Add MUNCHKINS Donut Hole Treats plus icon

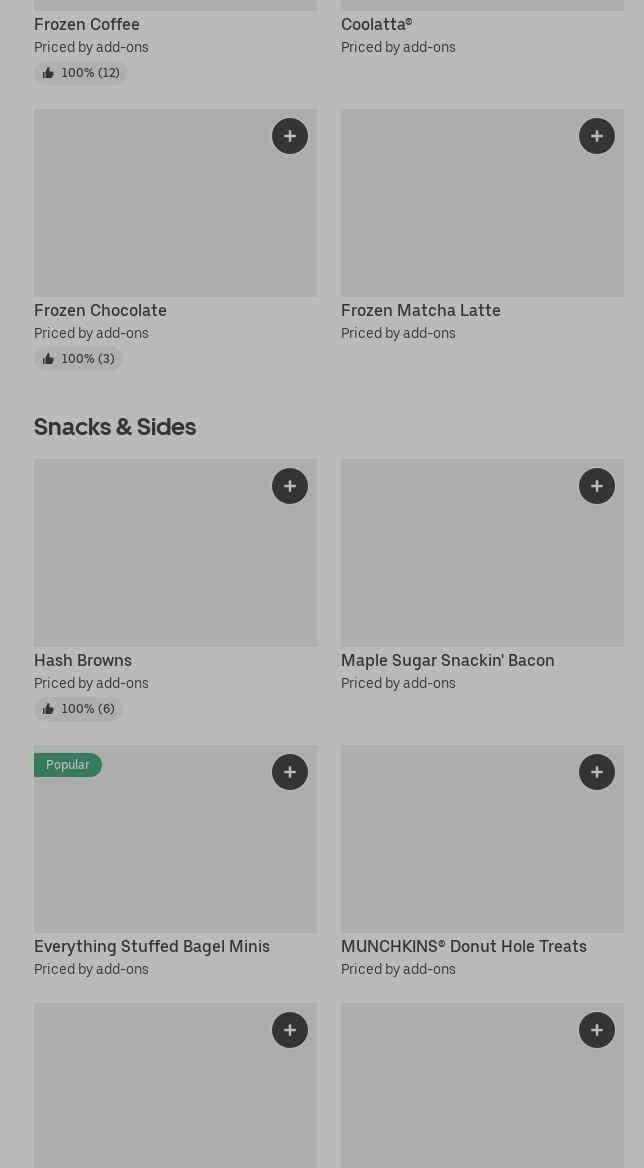(x=597, y=772)
